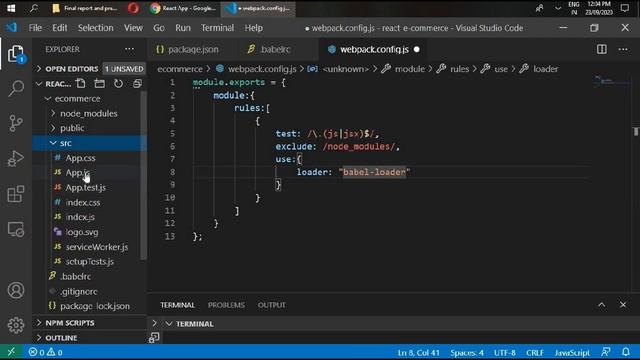
Task: Change line endings via CRLF
Action: coord(535,352)
